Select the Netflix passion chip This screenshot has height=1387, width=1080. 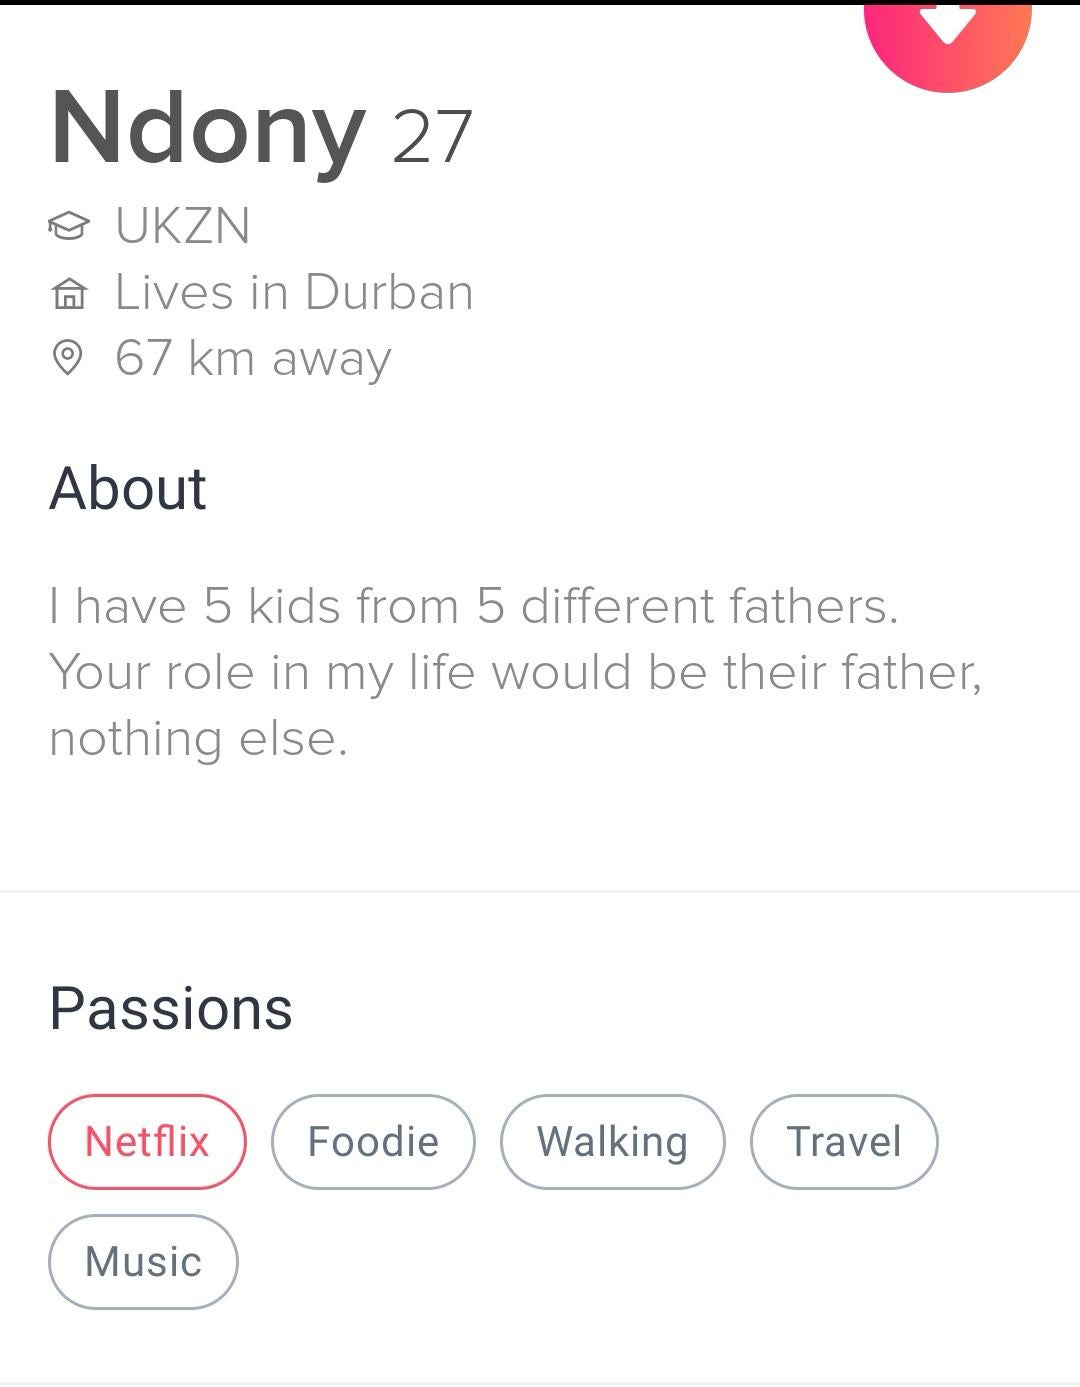click(147, 1141)
